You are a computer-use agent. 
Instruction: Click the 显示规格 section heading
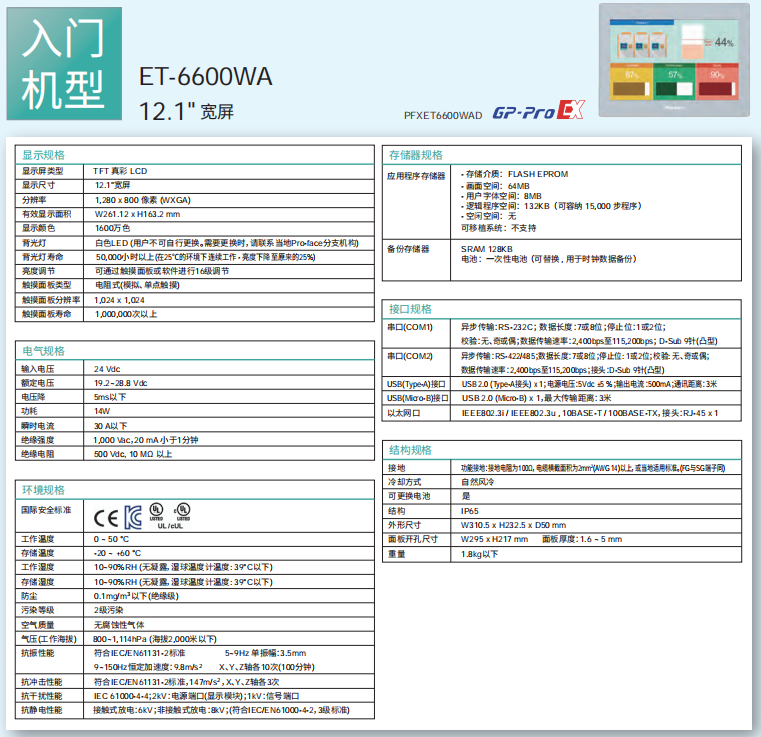(x=43, y=155)
